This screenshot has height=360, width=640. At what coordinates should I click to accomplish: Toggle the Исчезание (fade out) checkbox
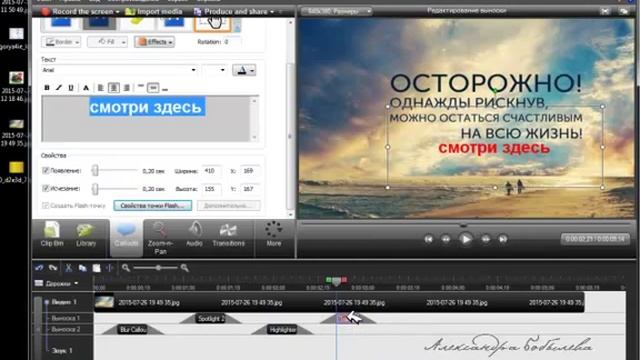[46, 189]
